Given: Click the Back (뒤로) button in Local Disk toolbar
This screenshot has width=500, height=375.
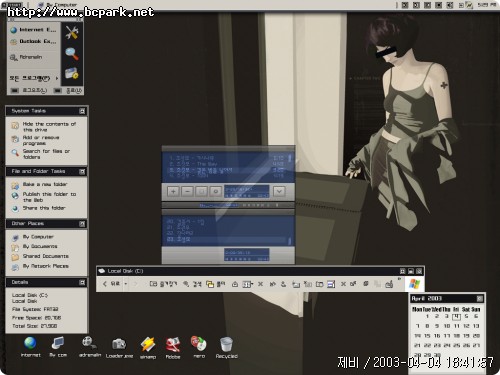Looking at the screenshot, I should click(111, 284).
